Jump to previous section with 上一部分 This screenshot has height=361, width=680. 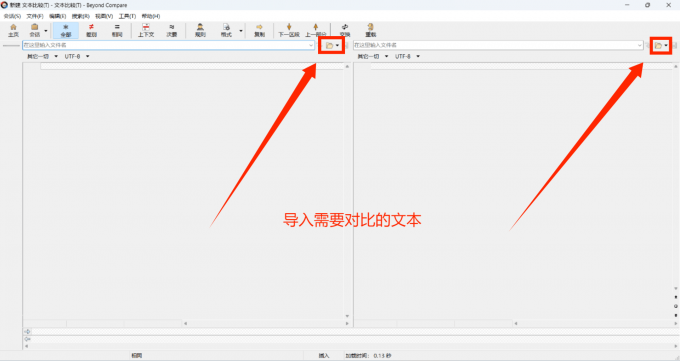tap(315, 30)
